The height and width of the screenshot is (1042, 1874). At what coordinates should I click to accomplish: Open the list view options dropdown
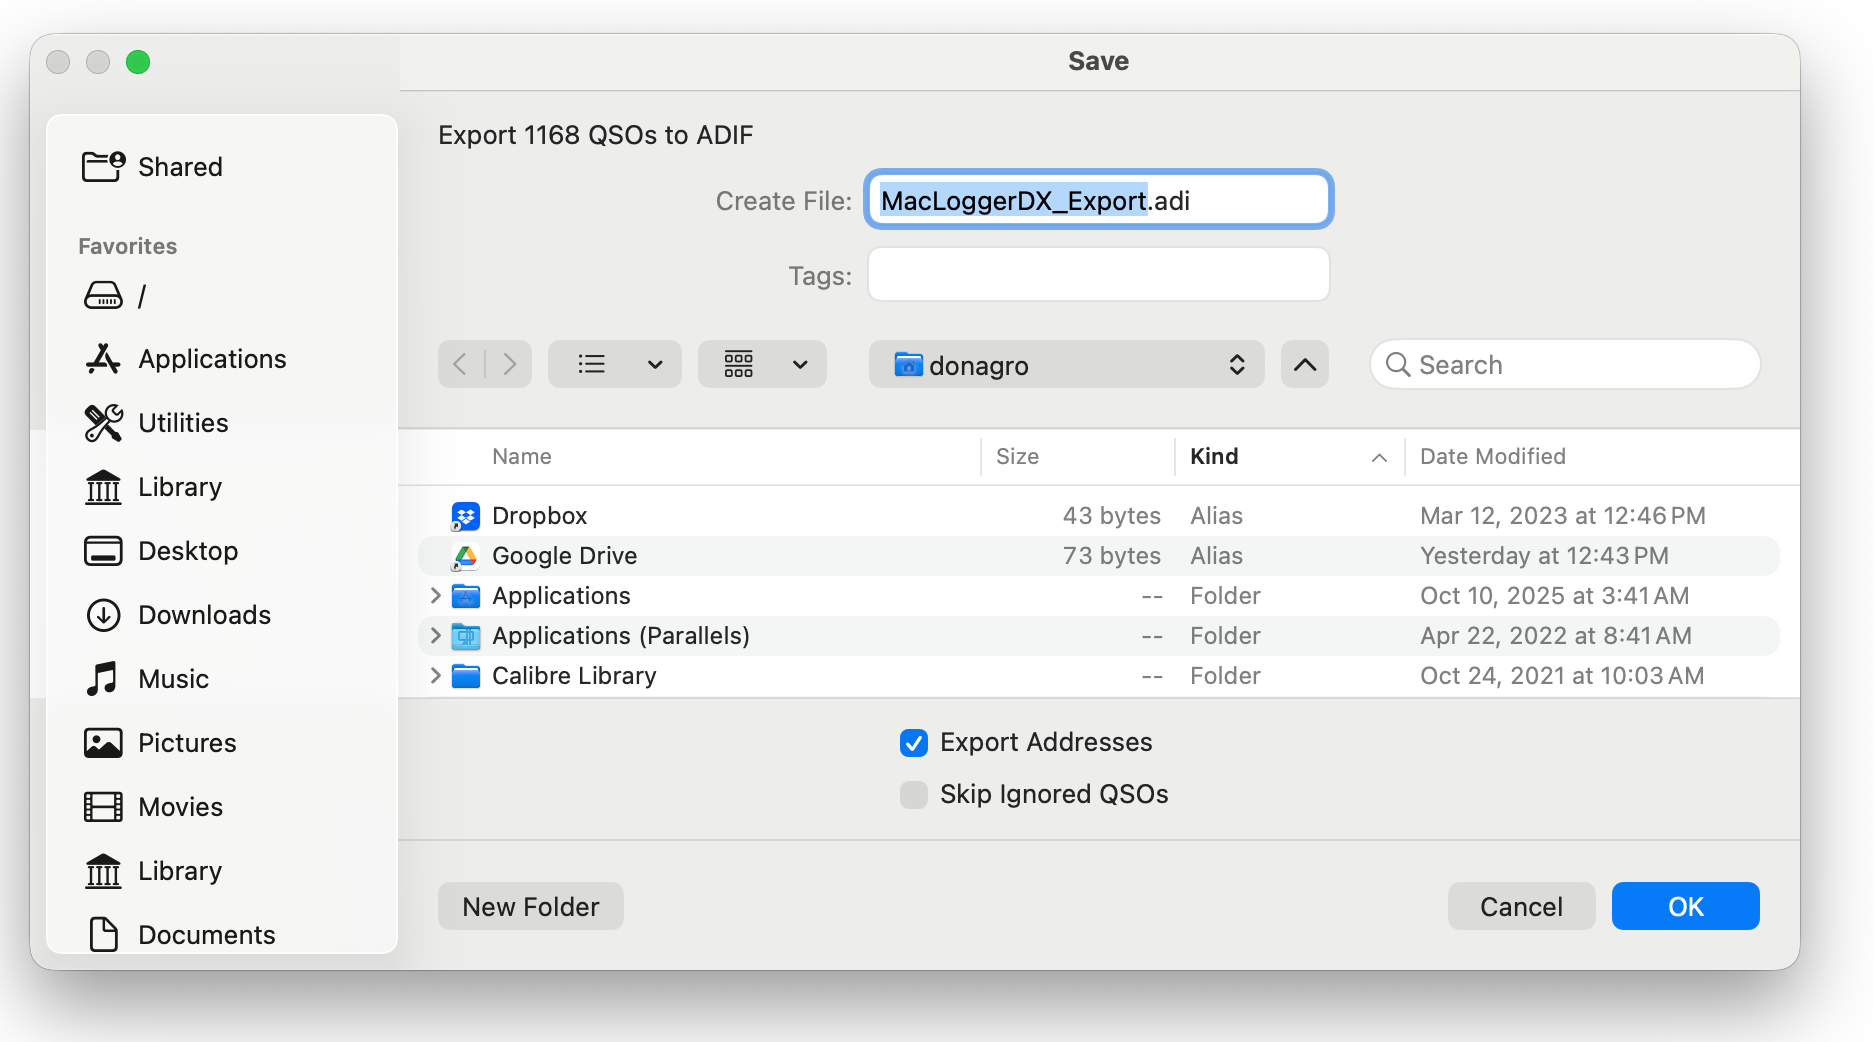pyautogui.click(x=654, y=365)
